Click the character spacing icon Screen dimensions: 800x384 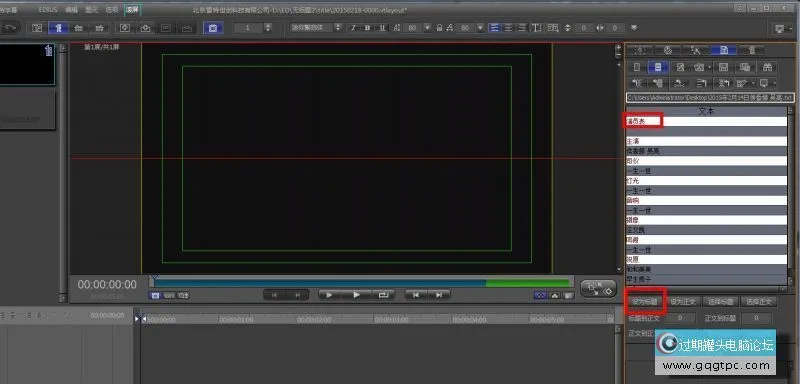[x=600, y=28]
